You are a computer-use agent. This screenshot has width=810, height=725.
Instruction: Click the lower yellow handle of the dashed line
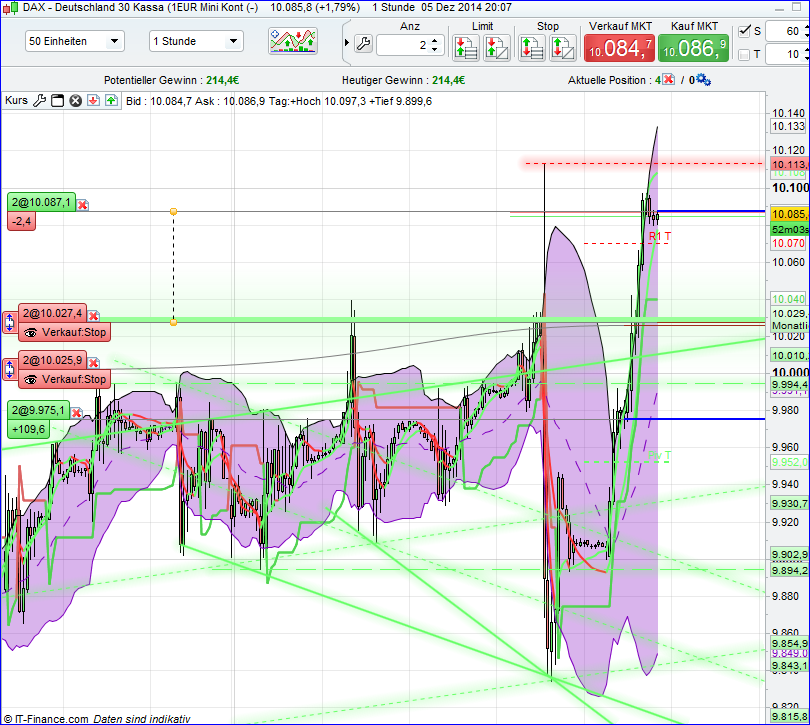[174, 322]
